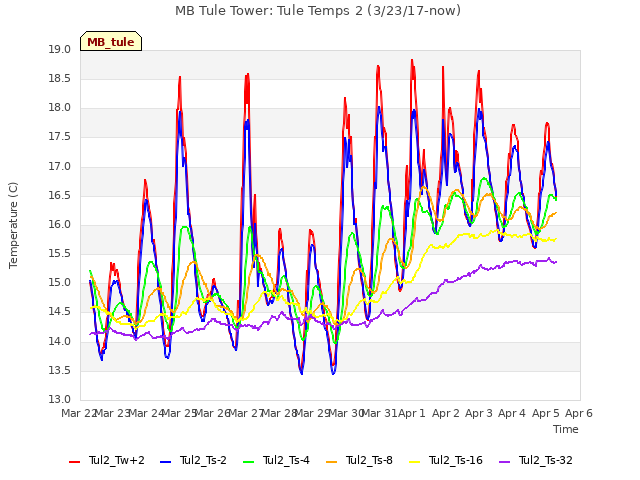This screenshot has height=480, width=640.
Task: Click the orange Tul2_Ts-8 legend swatch
Action: (331, 462)
